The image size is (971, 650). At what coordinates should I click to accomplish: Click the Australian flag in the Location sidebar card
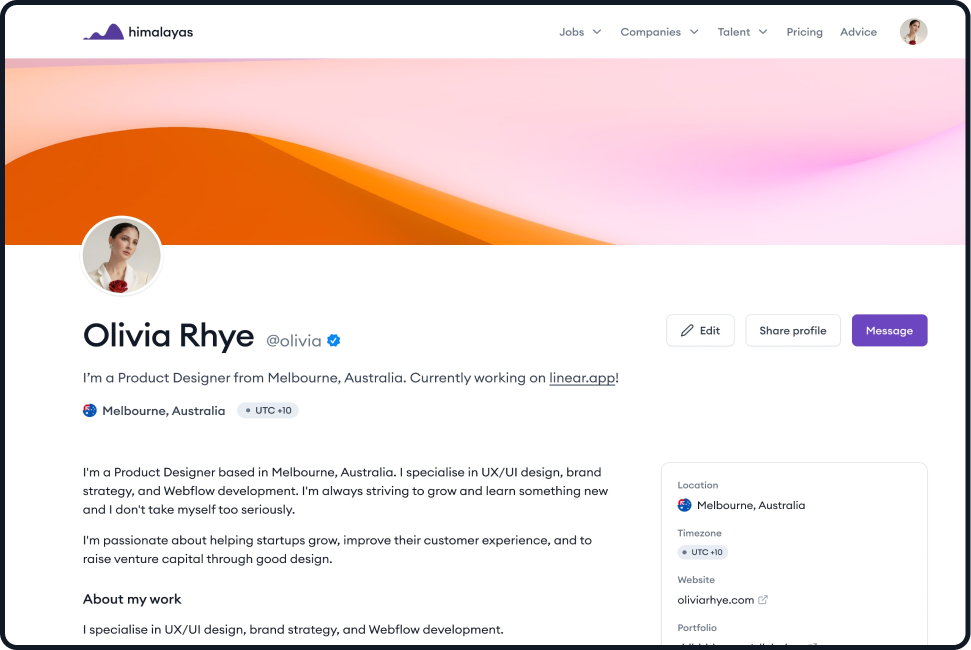click(x=684, y=505)
